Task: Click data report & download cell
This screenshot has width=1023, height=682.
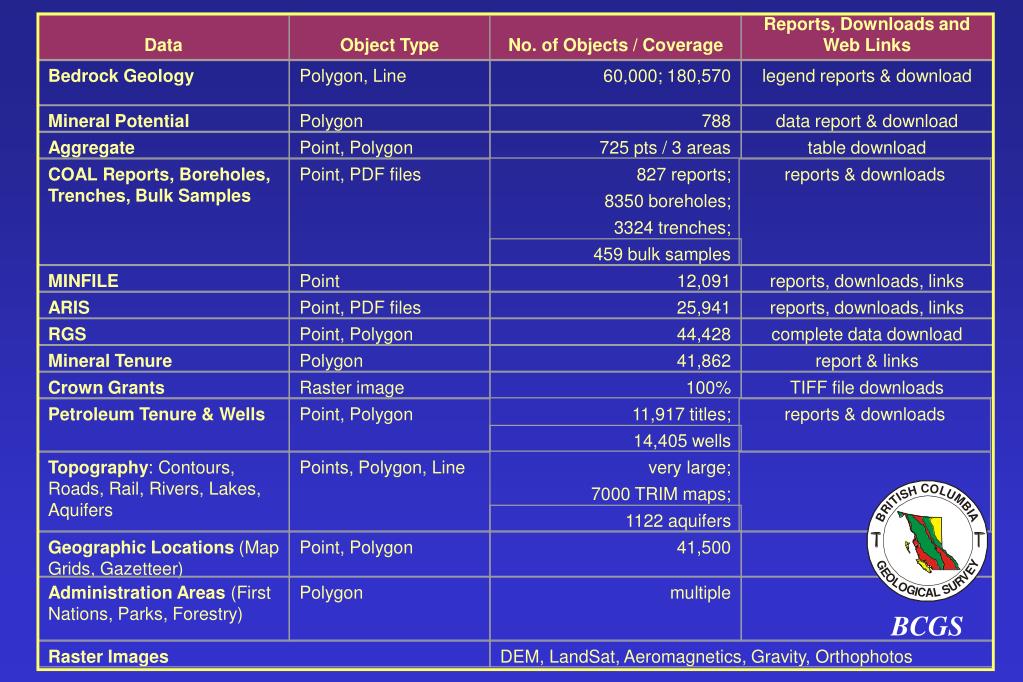Action: (x=866, y=121)
